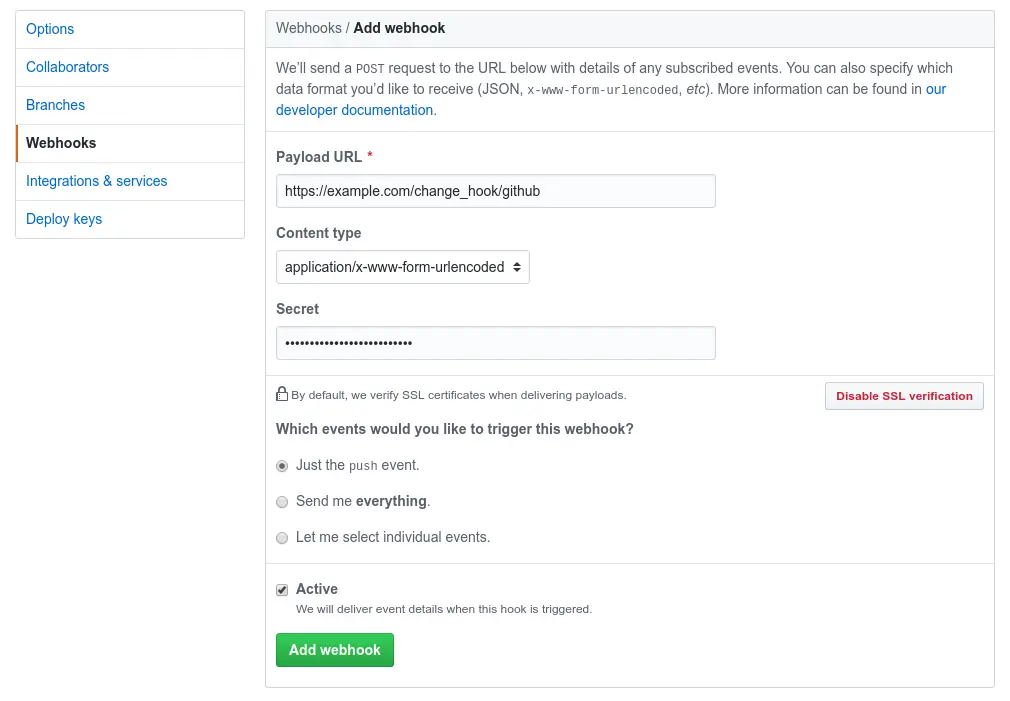The image size is (1010, 701).
Task: Open the Content type dropdown
Action: 402,267
